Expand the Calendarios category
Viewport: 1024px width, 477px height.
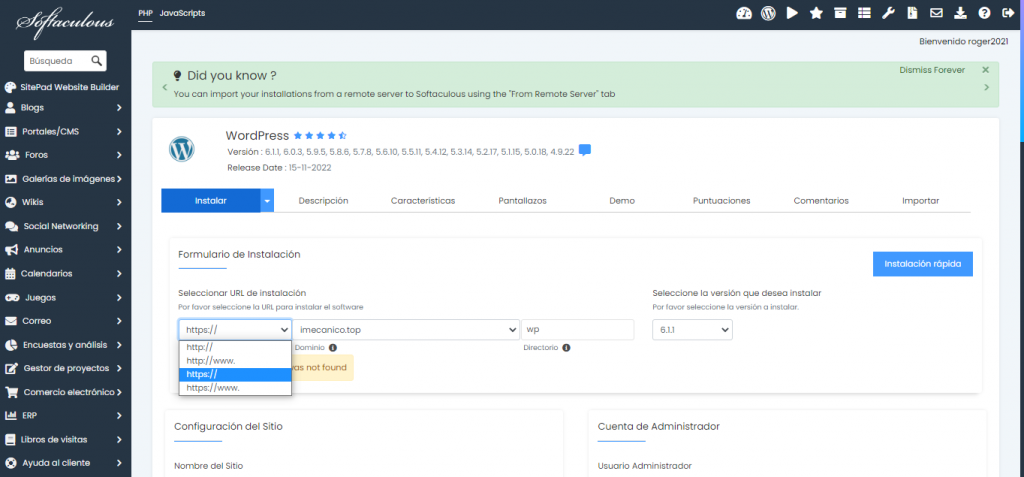pyautogui.click(x=65, y=273)
